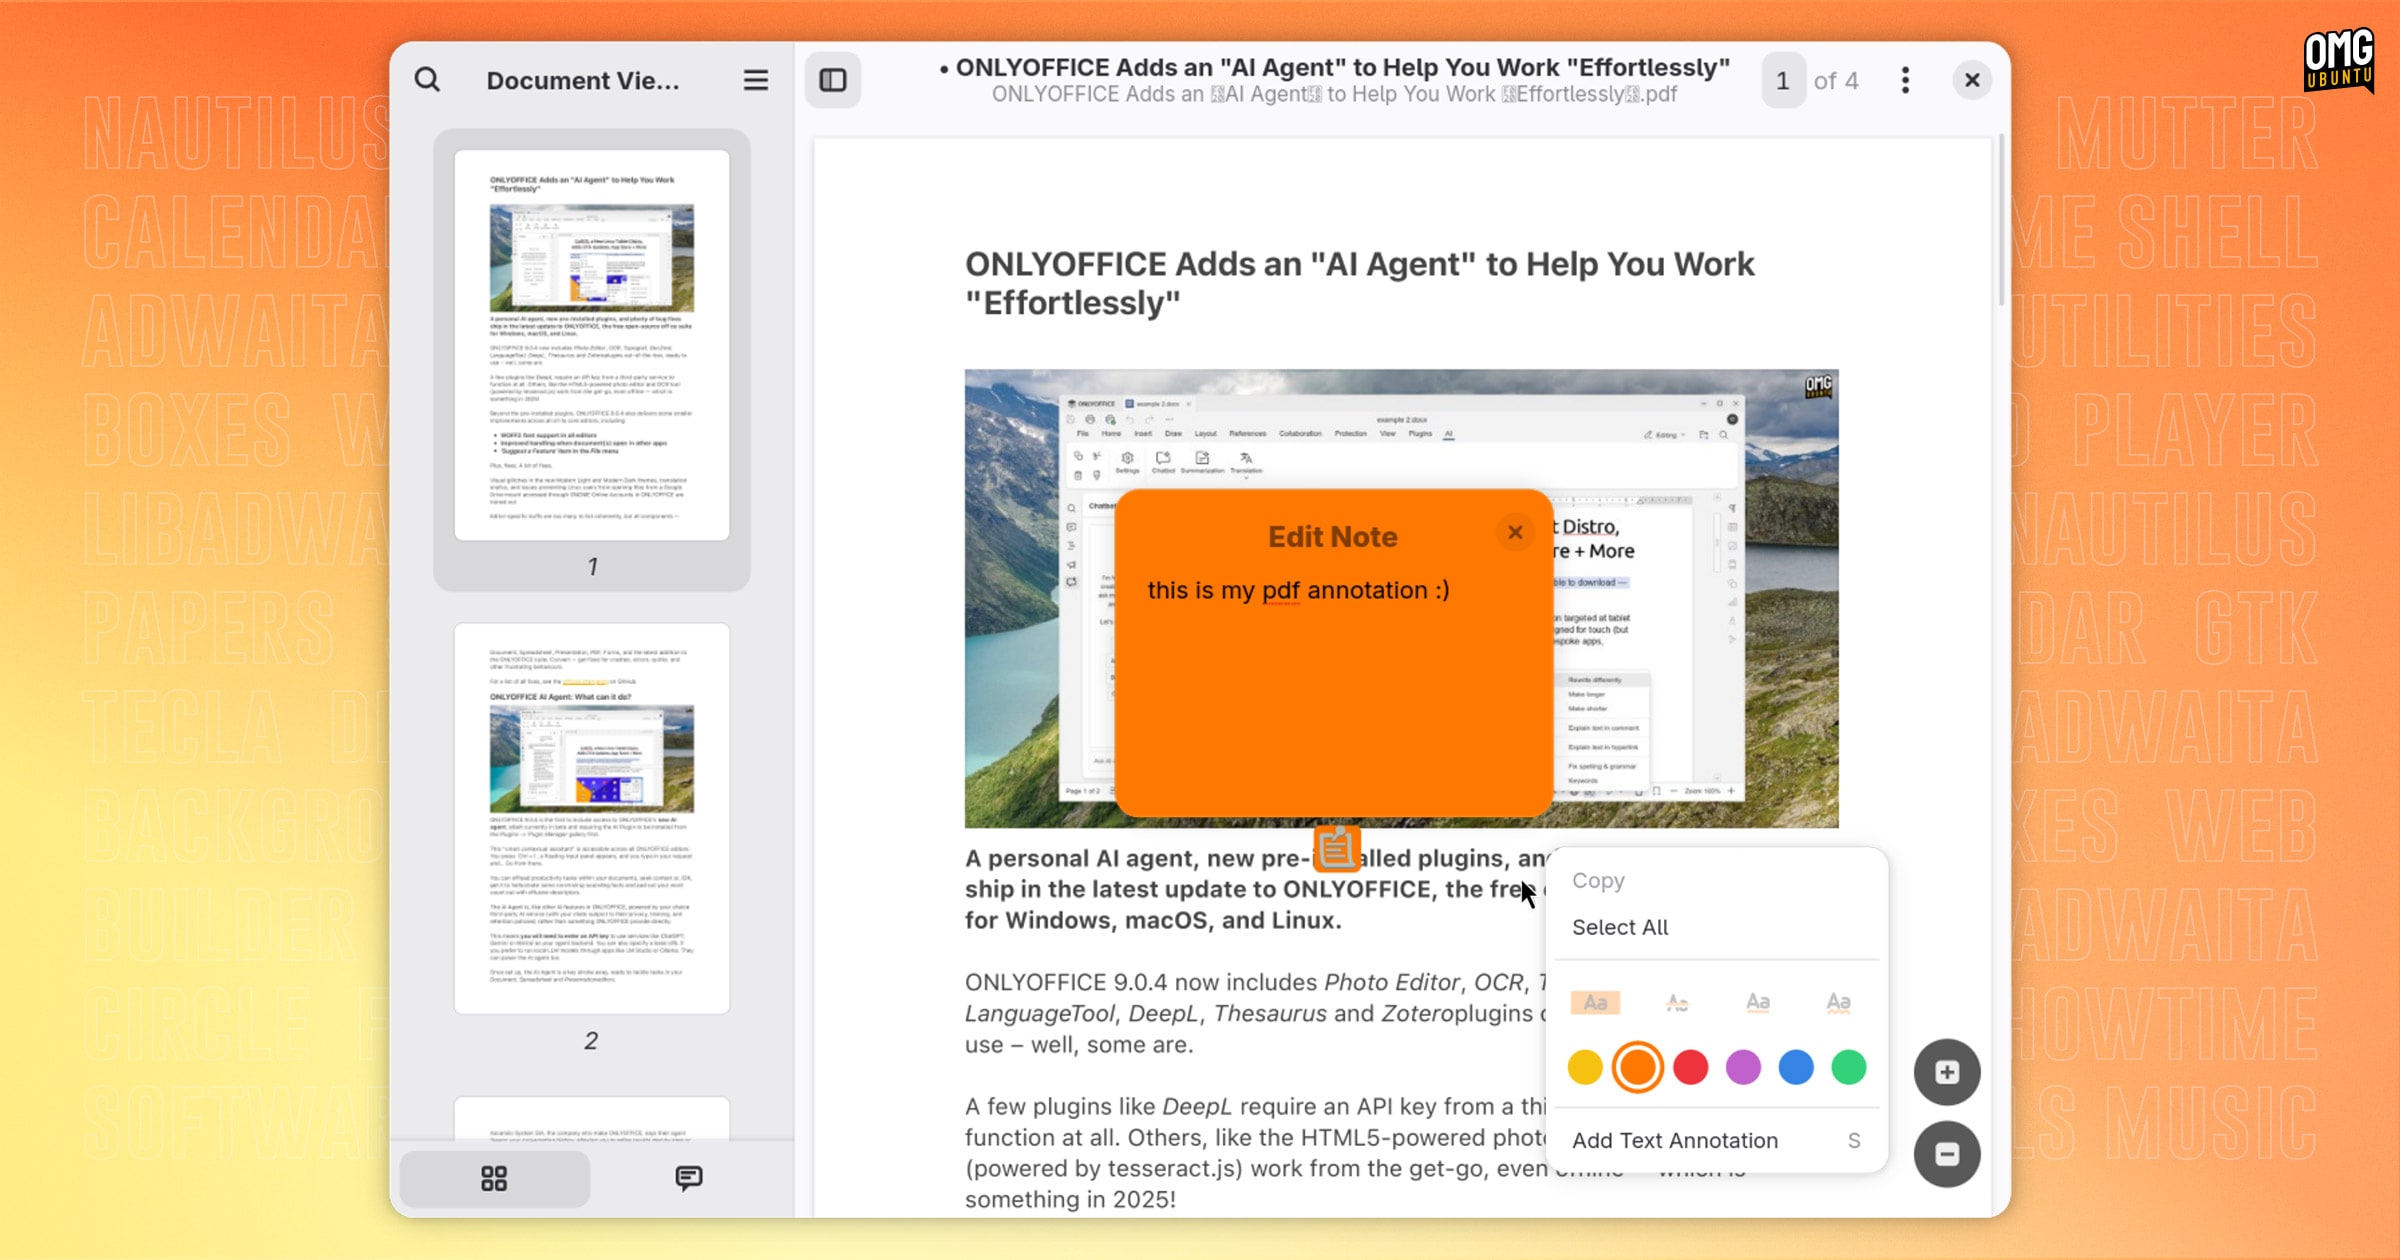Switch sidebar to annotations view
Viewport: 2400px width, 1260px height.
[688, 1178]
